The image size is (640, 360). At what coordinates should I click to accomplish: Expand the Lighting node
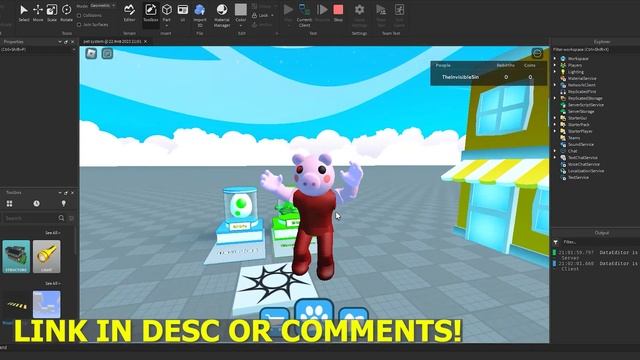pyautogui.click(x=555, y=71)
